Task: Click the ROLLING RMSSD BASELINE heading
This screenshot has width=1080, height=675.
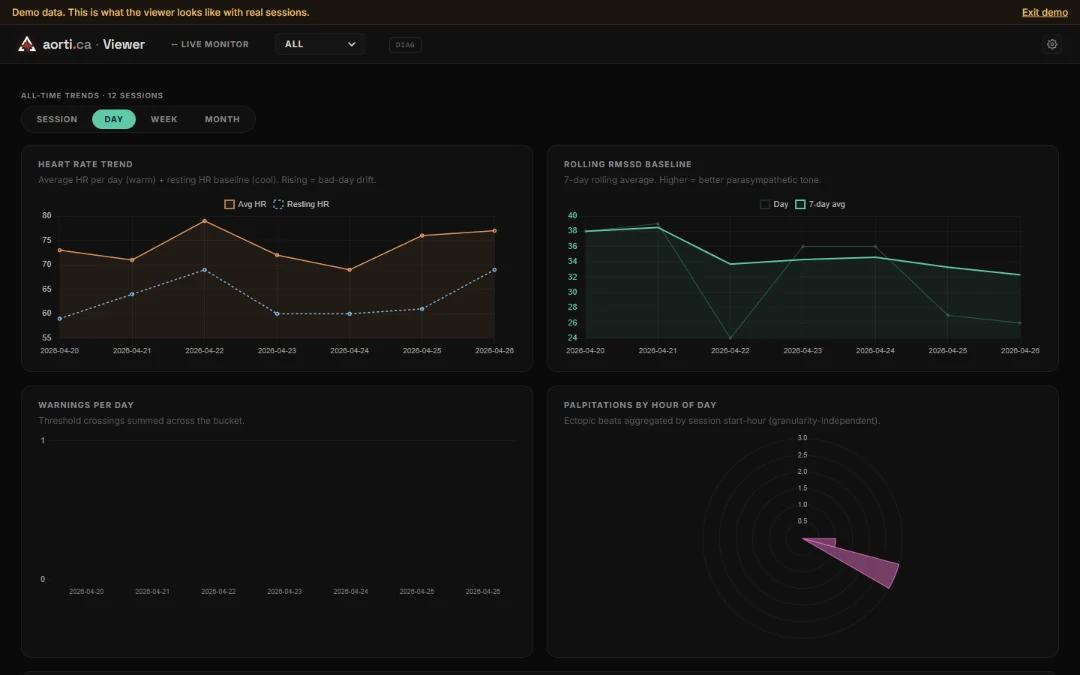Action: coord(627,164)
